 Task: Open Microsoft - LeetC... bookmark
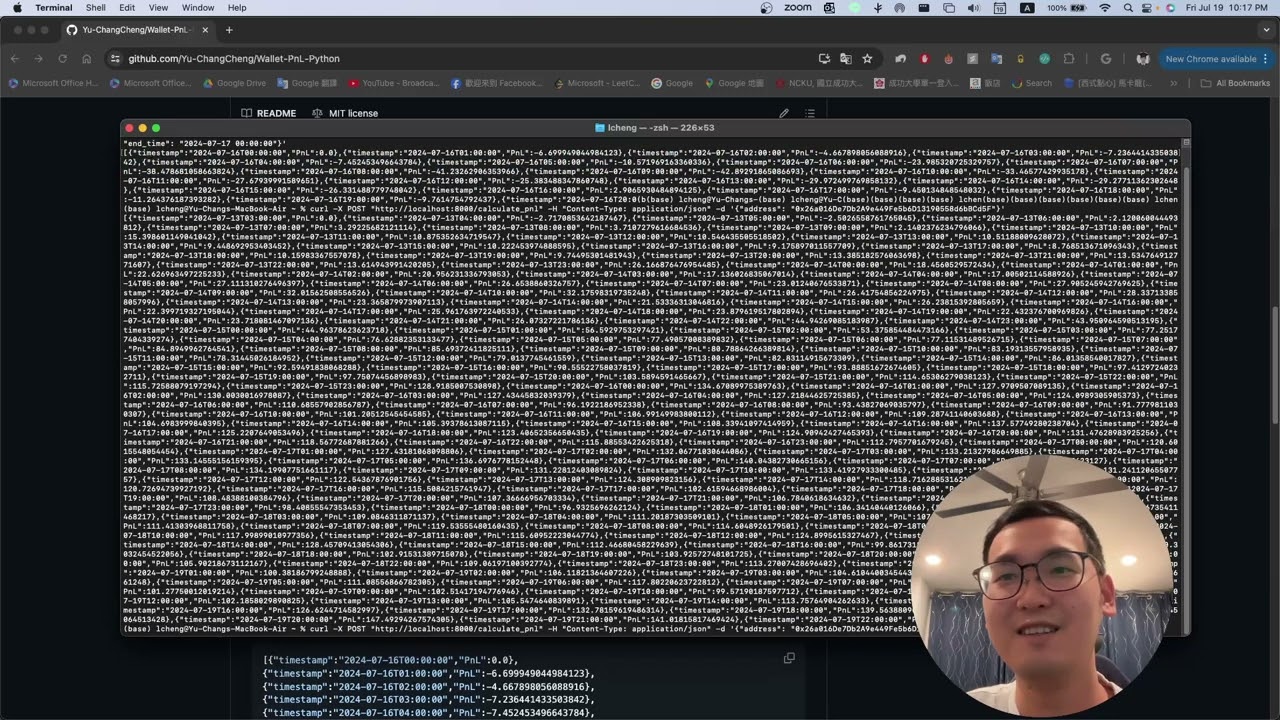596,83
